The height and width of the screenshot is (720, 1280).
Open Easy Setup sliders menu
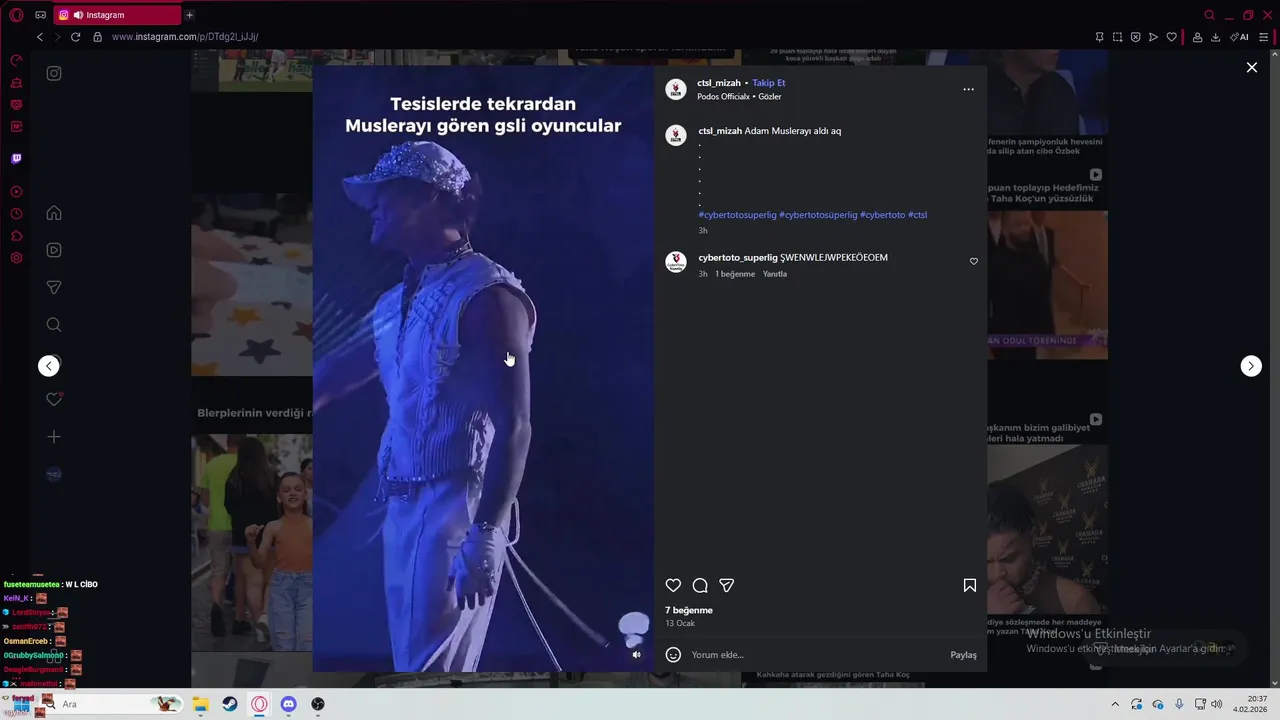pyautogui.click(x=1264, y=37)
